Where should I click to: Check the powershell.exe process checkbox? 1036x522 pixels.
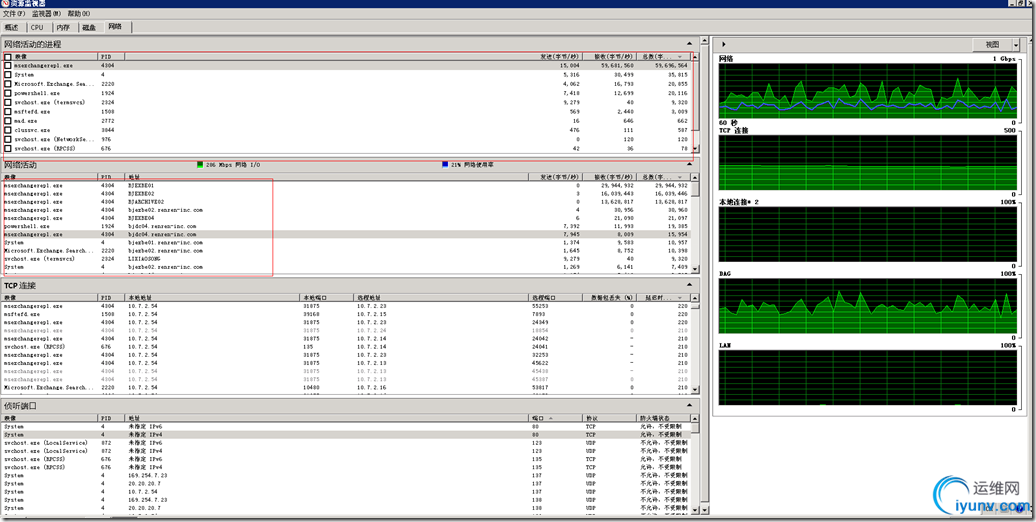8,94
